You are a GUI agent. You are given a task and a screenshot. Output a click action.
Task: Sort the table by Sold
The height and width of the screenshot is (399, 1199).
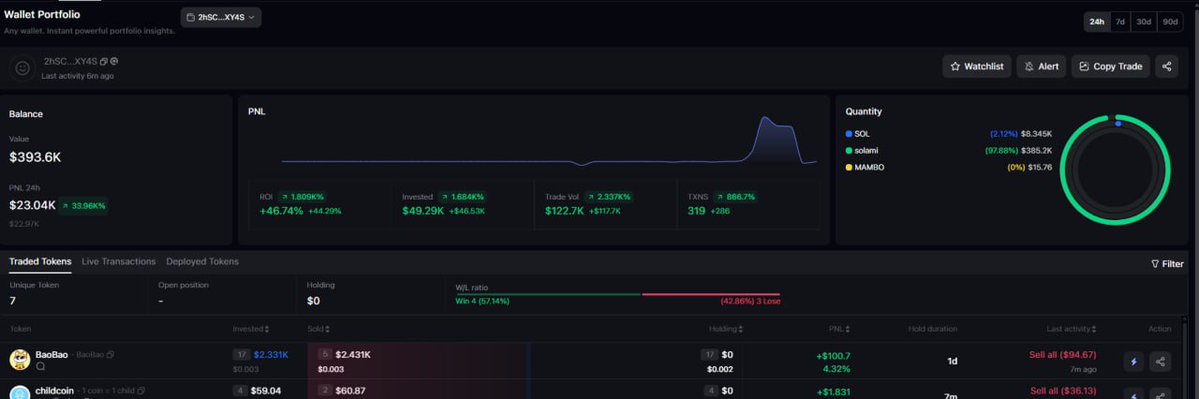pyautogui.click(x=318, y=329)
